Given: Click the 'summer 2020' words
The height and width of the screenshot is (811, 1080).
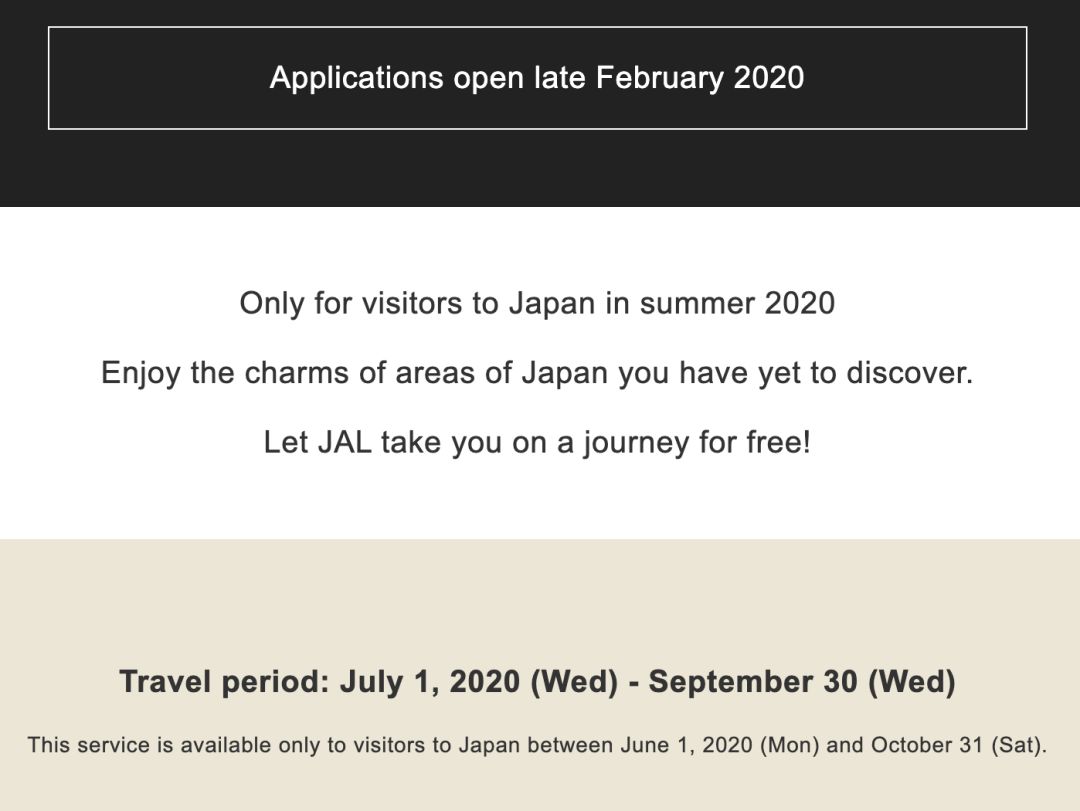Looking at the screenshot, I should click(737, 303).
